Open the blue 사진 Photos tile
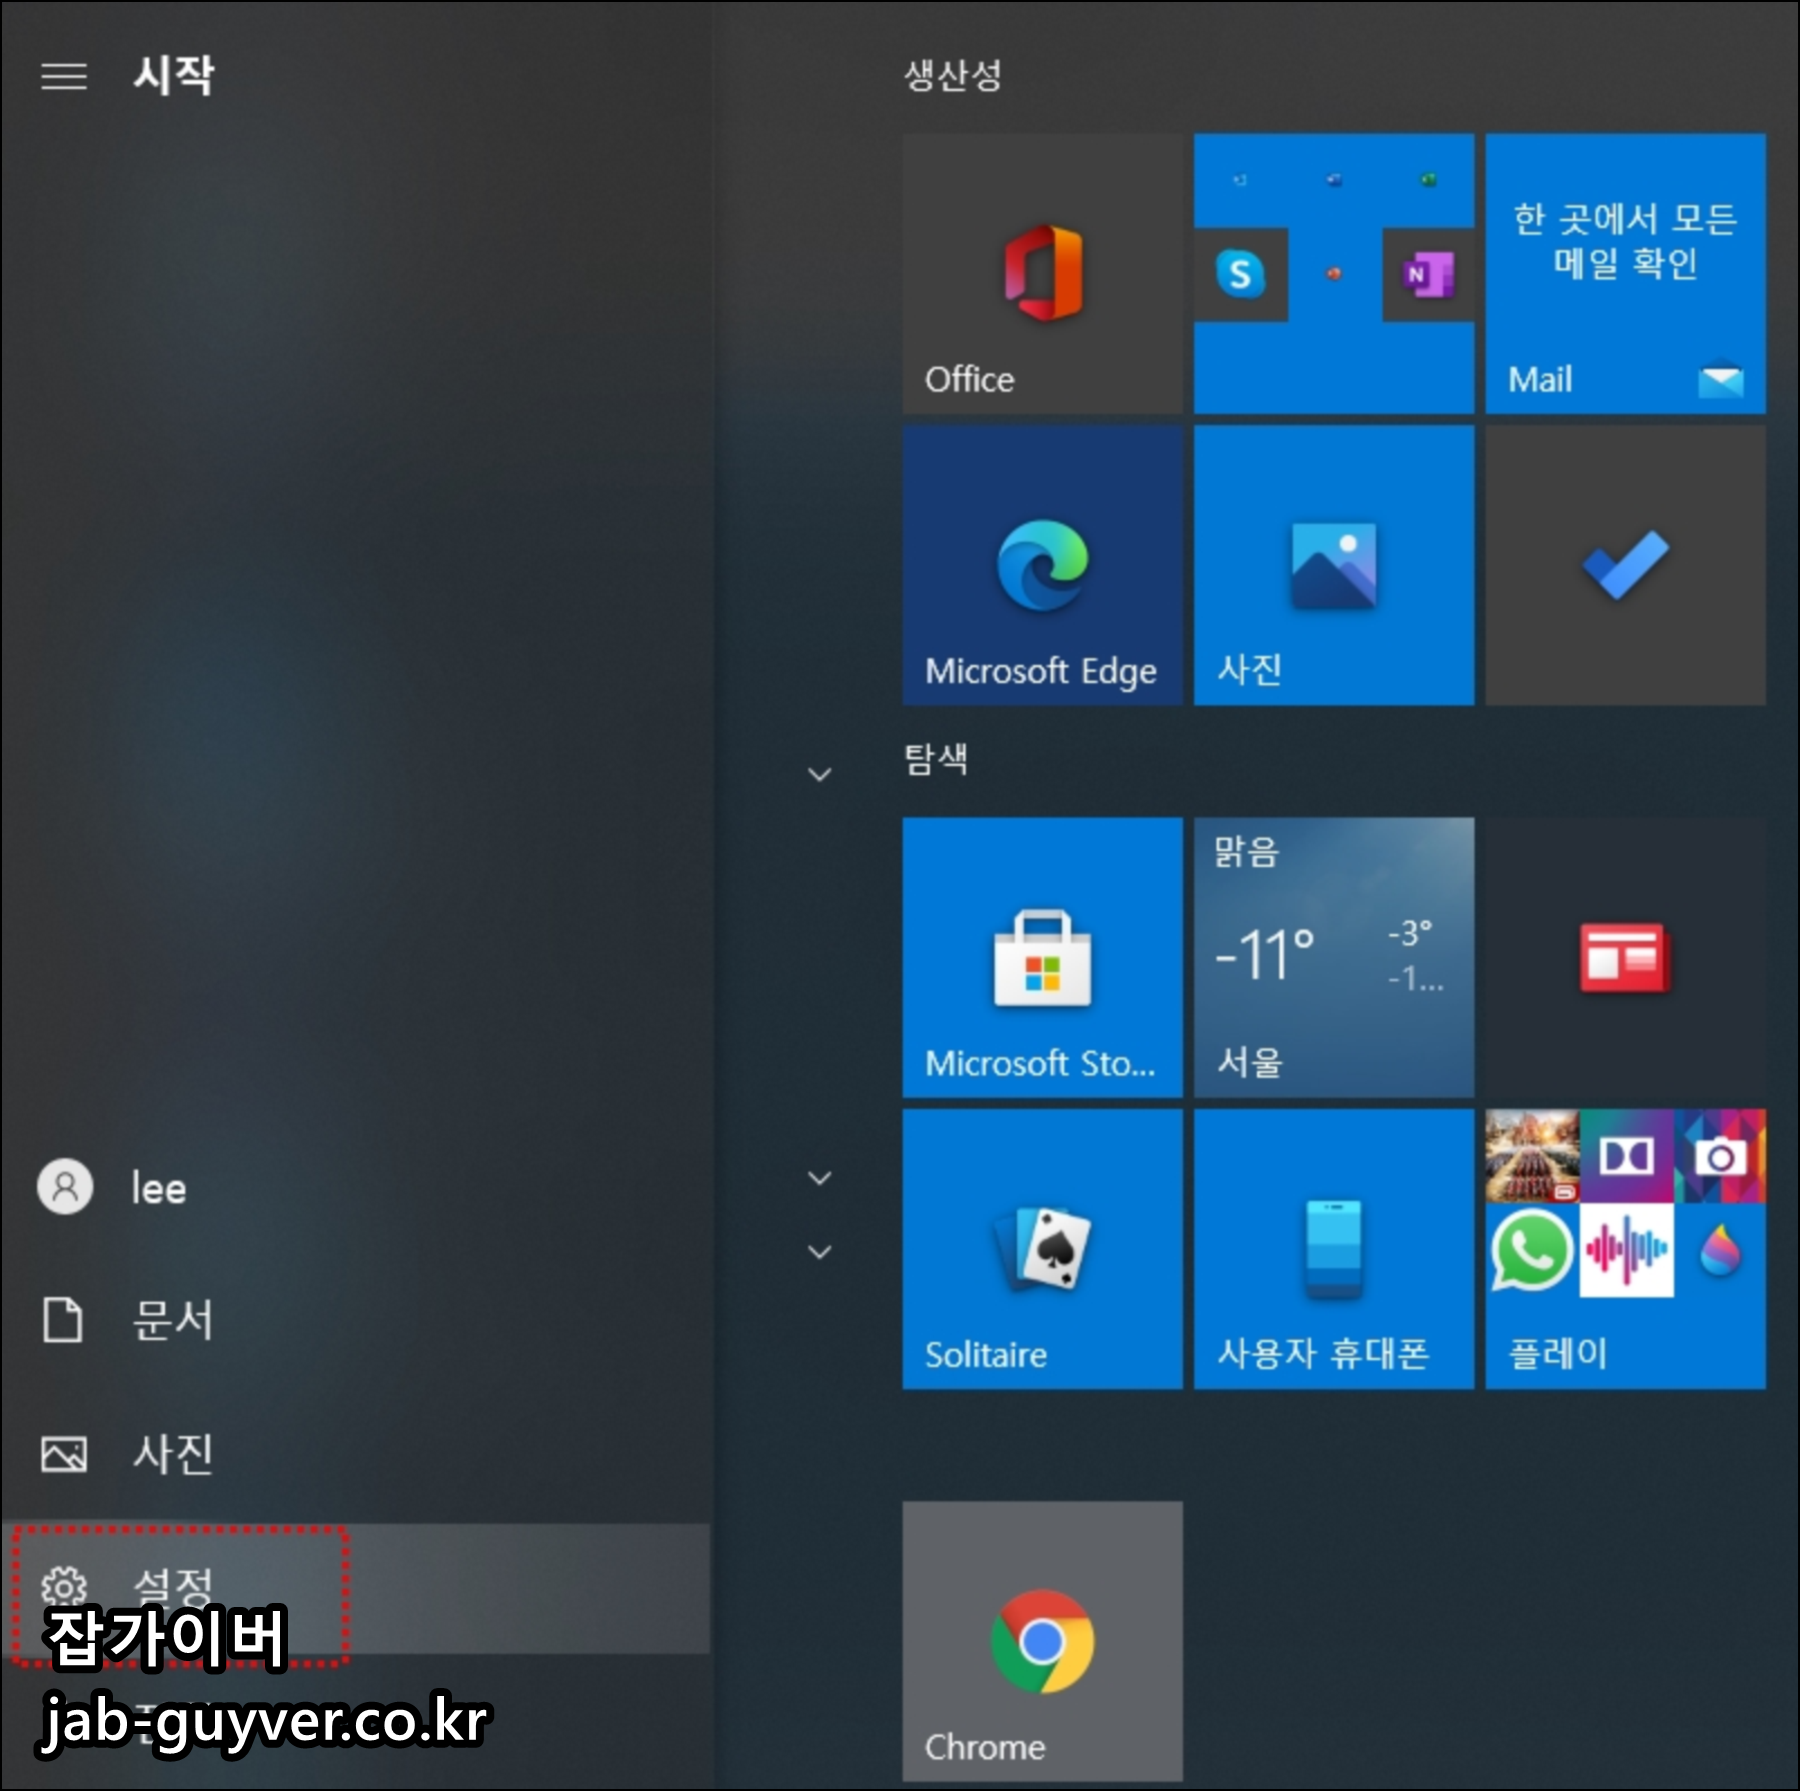Viewport: 1800px width, 1791px height. coord(1334,565)
